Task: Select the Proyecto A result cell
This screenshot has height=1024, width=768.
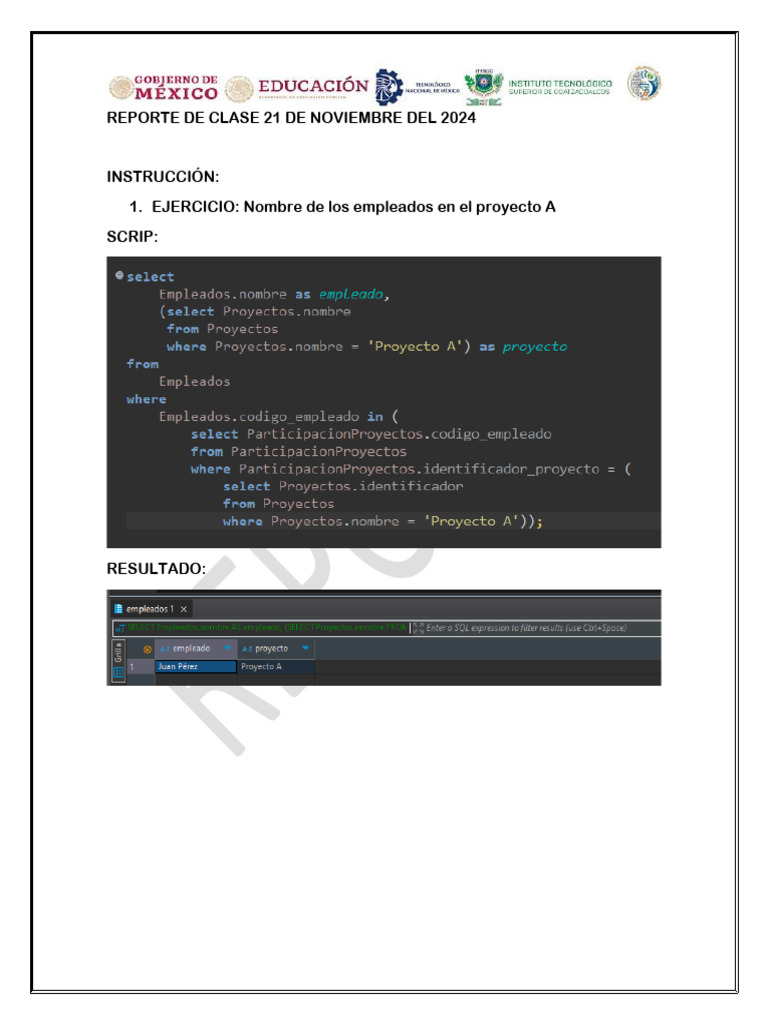Action: click(276, 666)
